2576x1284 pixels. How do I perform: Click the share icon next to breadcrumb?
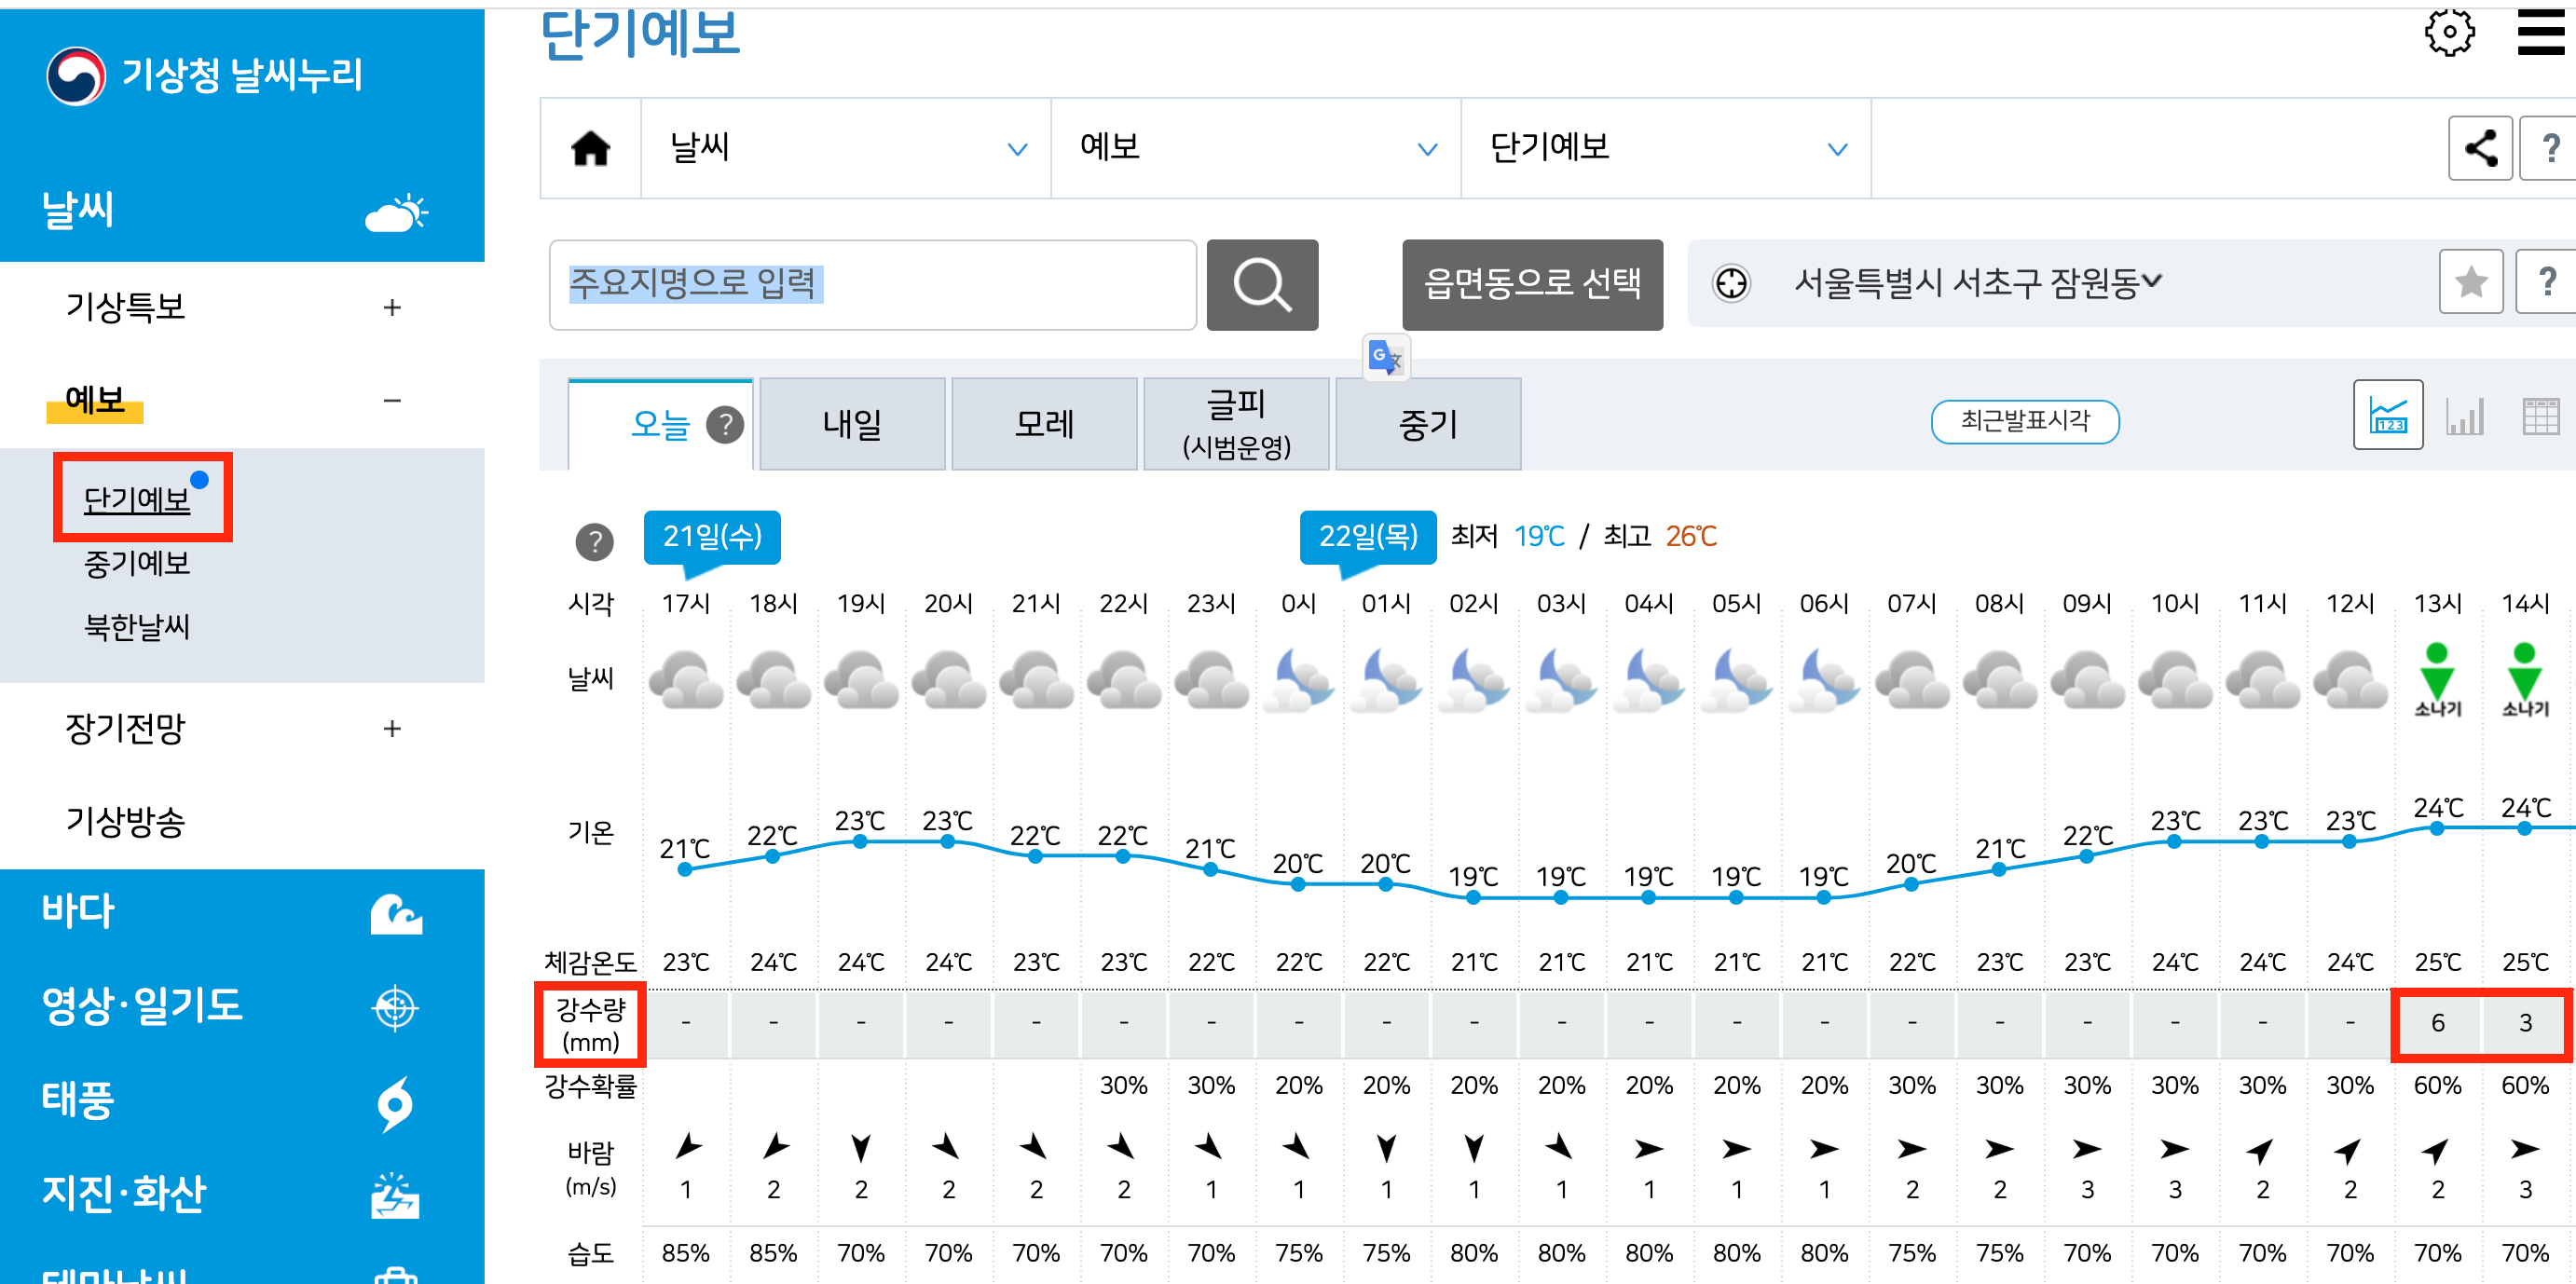[2479, 148]
